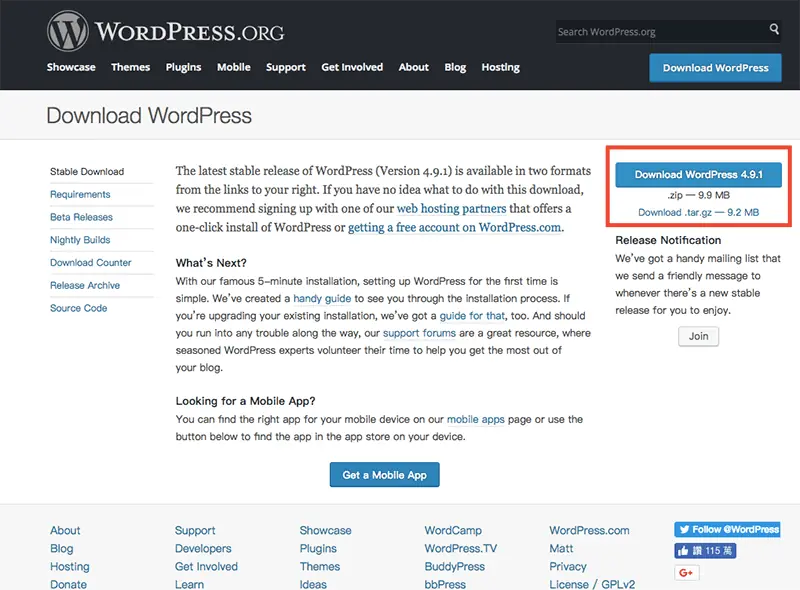Click footer Blog link

pyautogui.click(x=62, y=549)
